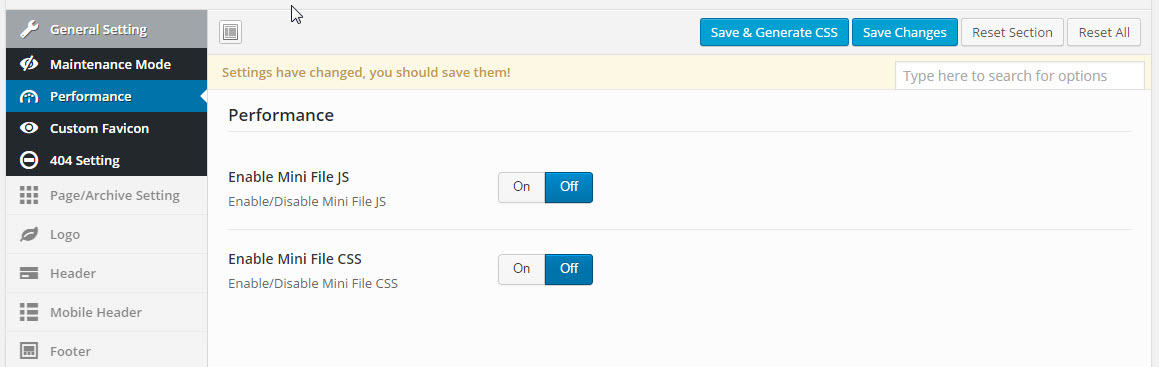
Task: Click the Maintenance Mode crossed-eye icon
Action: coord(29,64)
